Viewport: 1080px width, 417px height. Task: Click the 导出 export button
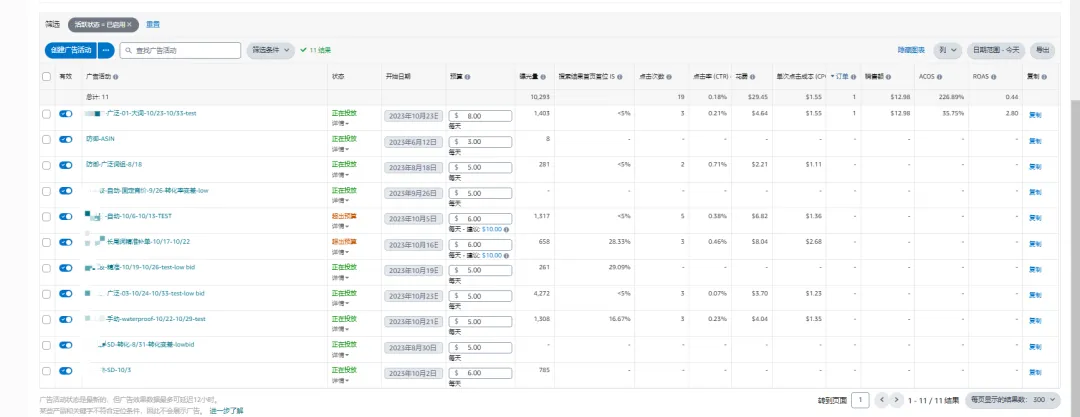pyautogui.click(x=1043, y=50)
